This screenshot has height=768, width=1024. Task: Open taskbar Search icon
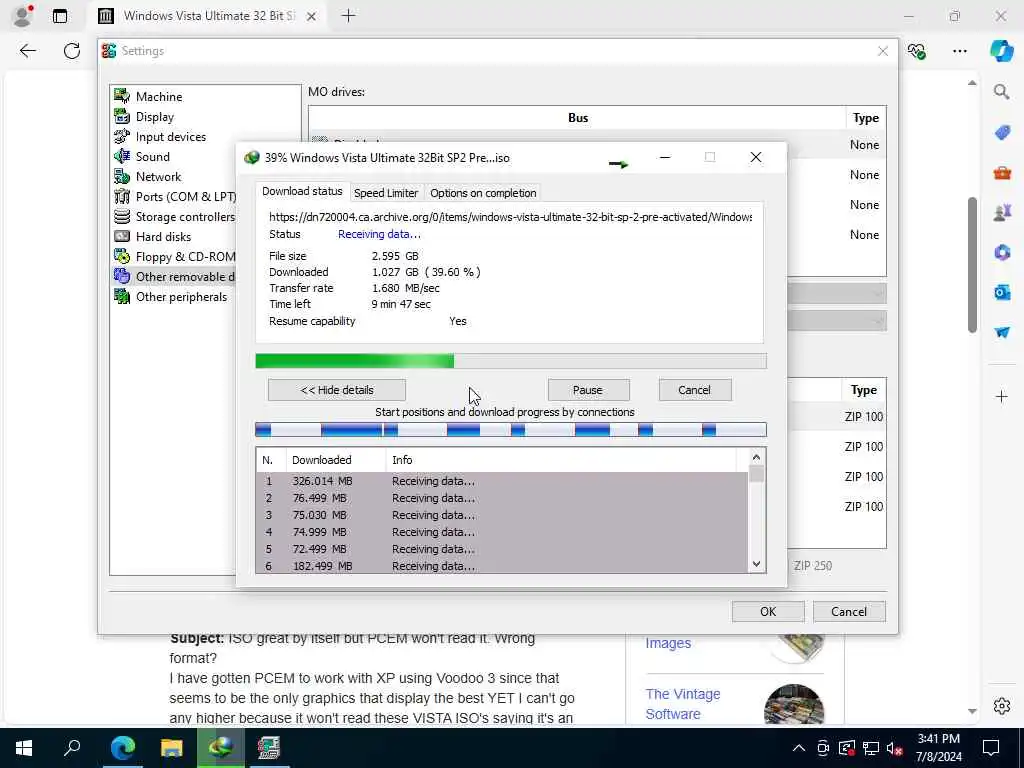(72, 748)
